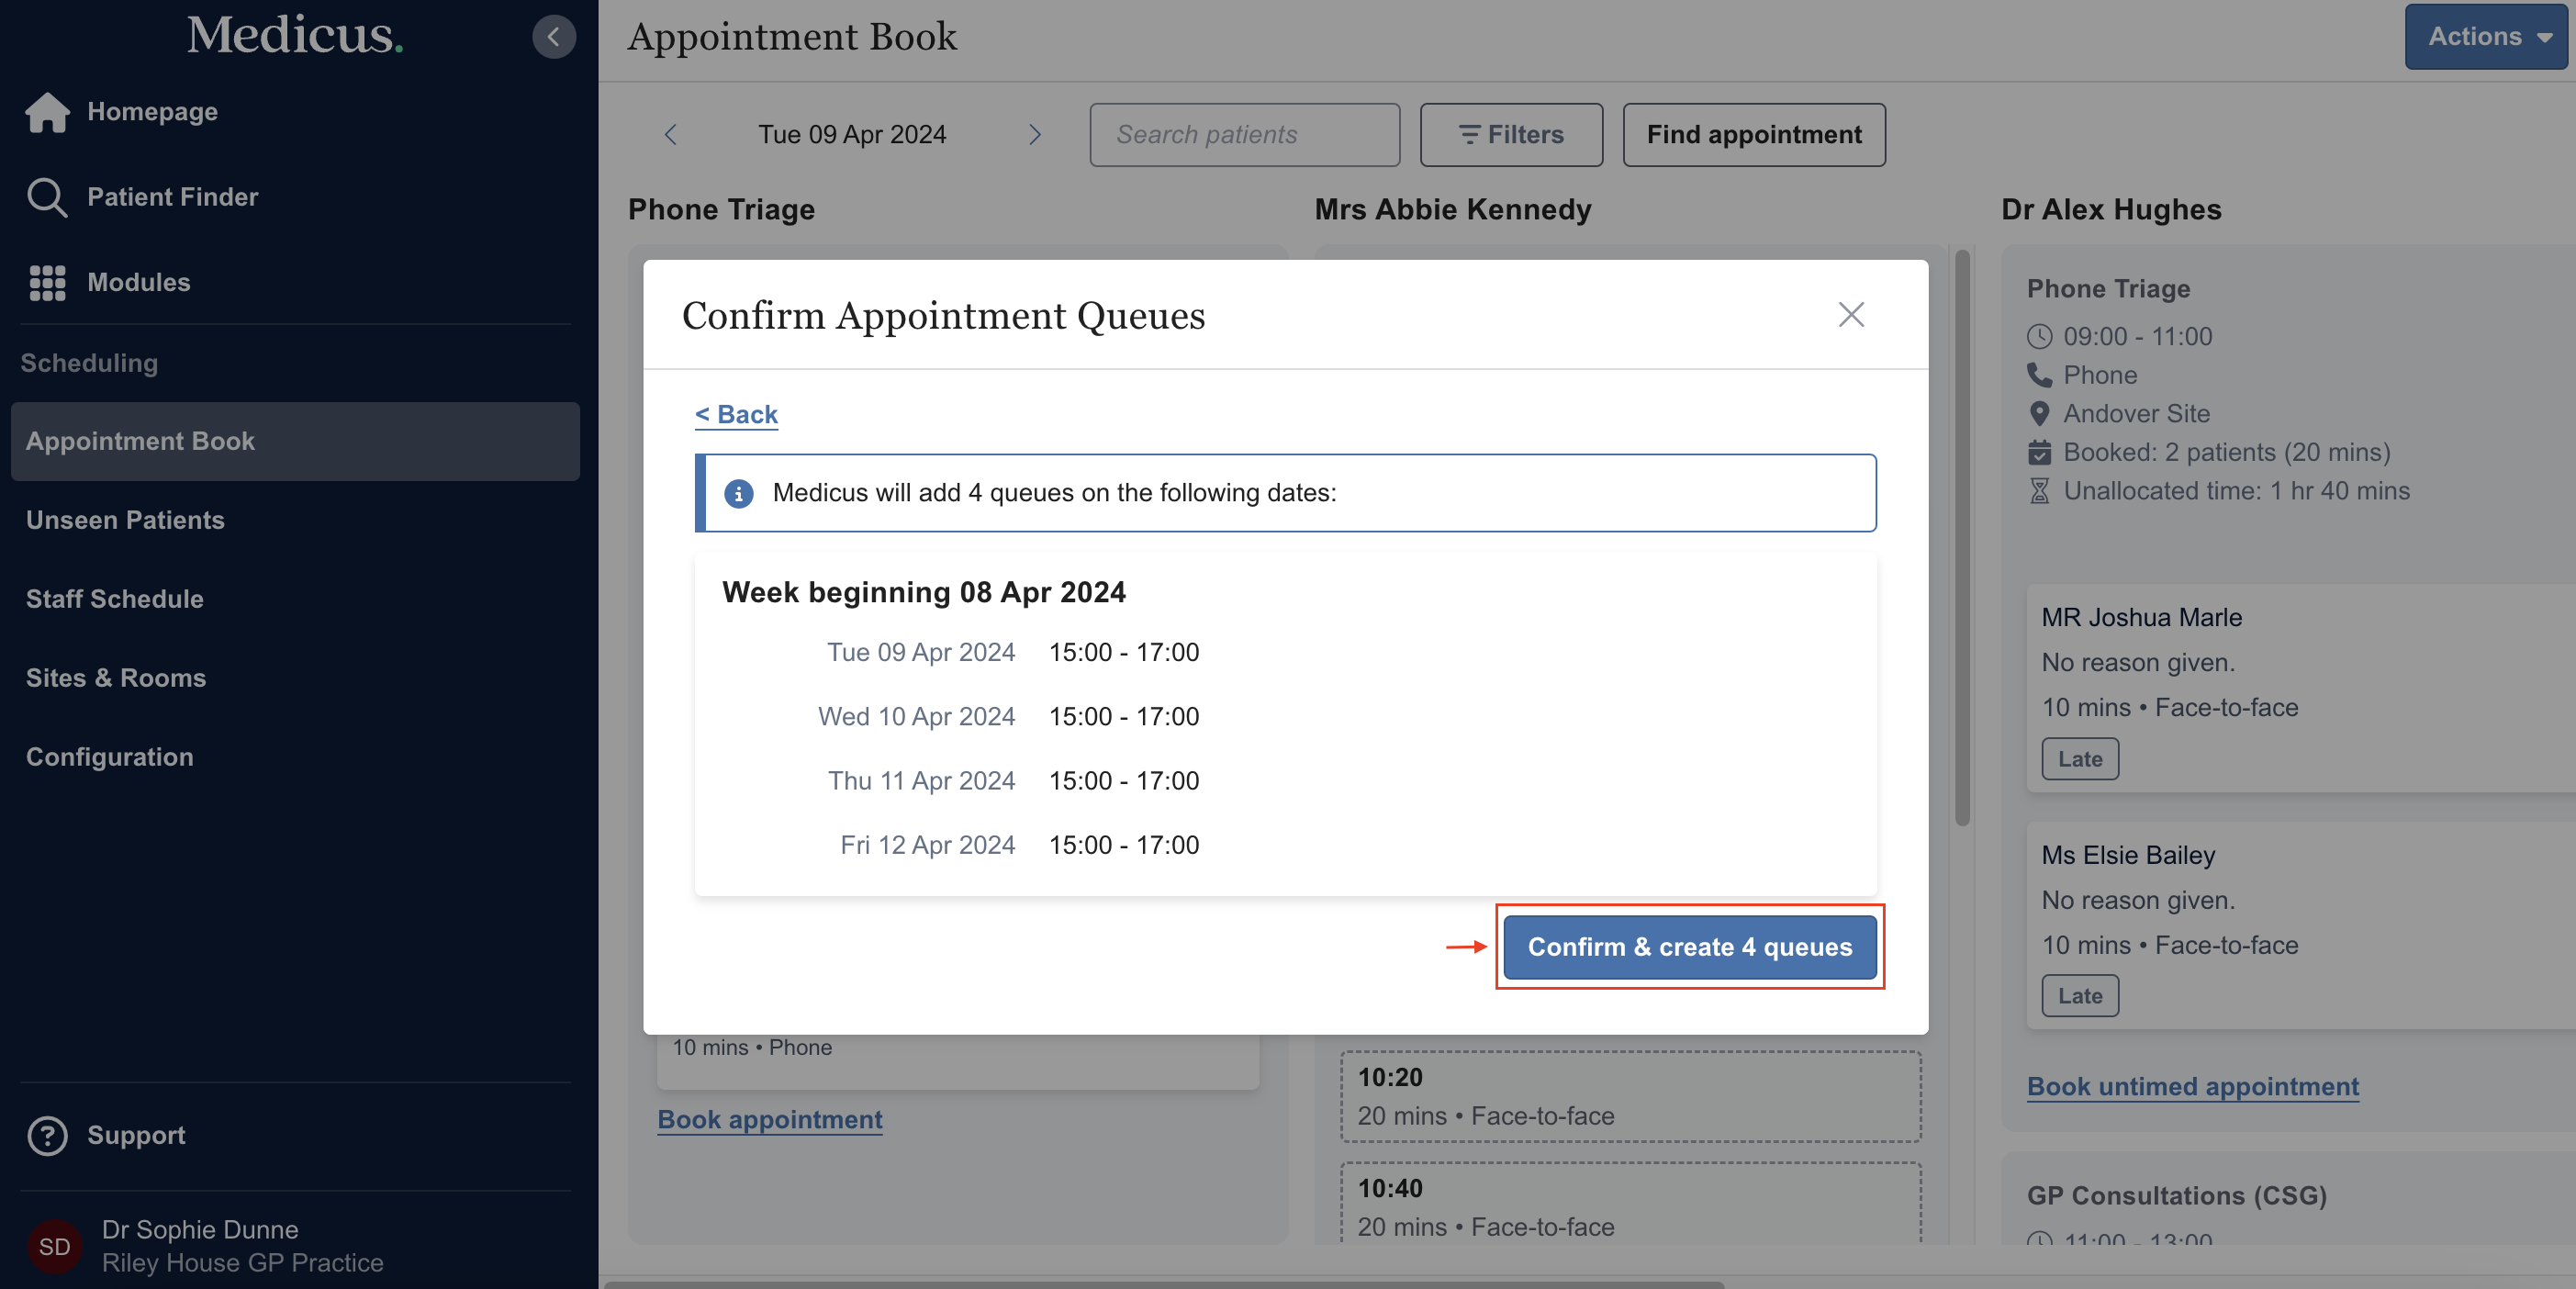Click the Book untimed appointment link
The image size is (2576, 1289).
[x=2192, y=1086]
